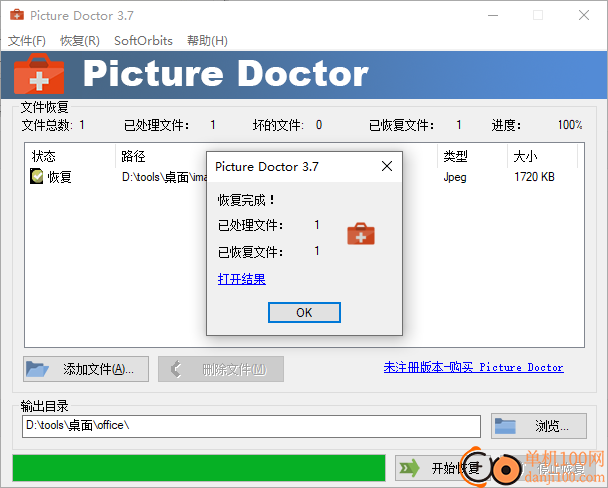Viewport: 608px width, 488px height.
Task: Click the green progress bar
Action: pos(199,468)
